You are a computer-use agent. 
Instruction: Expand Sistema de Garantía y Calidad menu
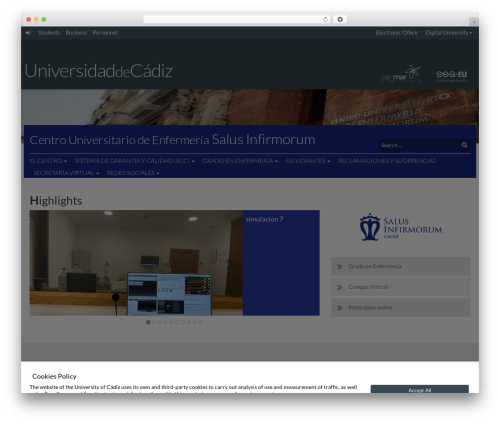(x=134, y=161)
